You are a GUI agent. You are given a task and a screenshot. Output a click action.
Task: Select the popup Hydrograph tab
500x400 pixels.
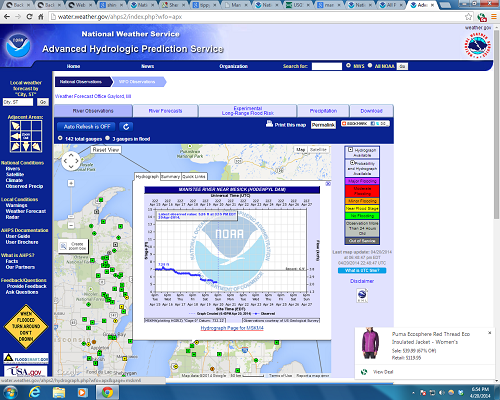coord(147,176)
